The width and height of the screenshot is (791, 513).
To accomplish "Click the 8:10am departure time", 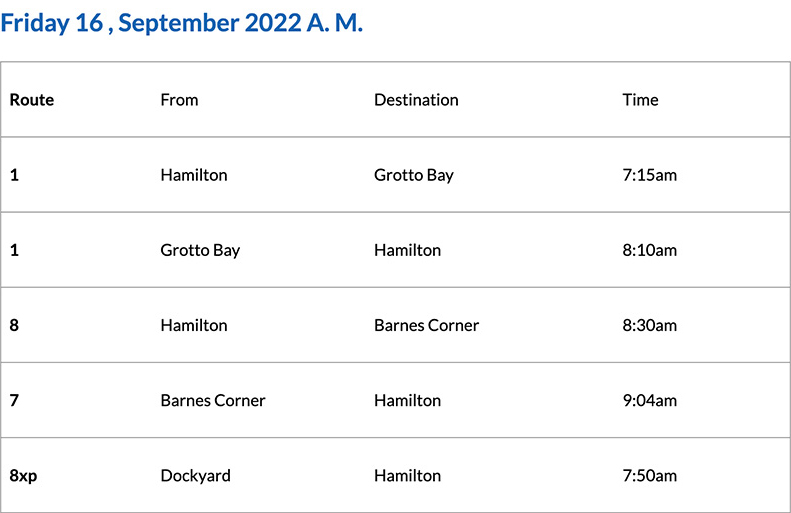I will tap(649, 250).
